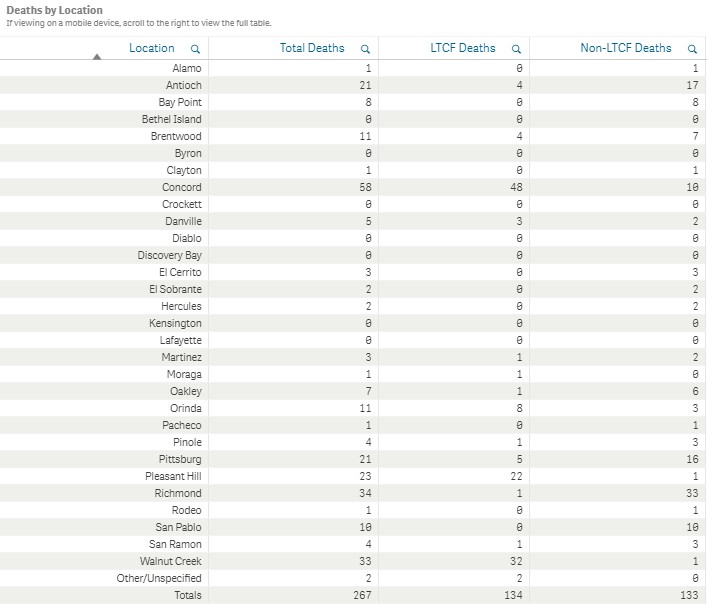Click the Non-LTCF Deaths search icon
Screen dimensions: 707x605
click(x=692, y=48)
